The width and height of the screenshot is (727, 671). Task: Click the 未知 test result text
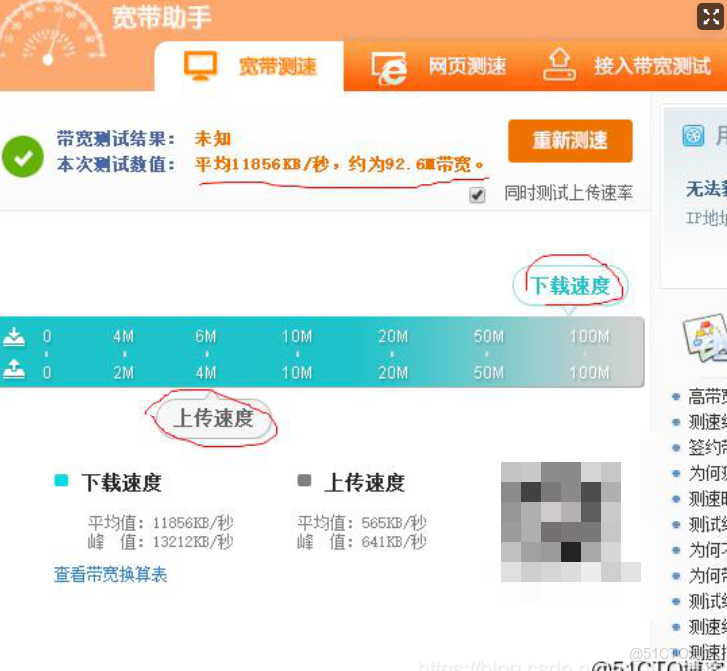tap(213, 138)
